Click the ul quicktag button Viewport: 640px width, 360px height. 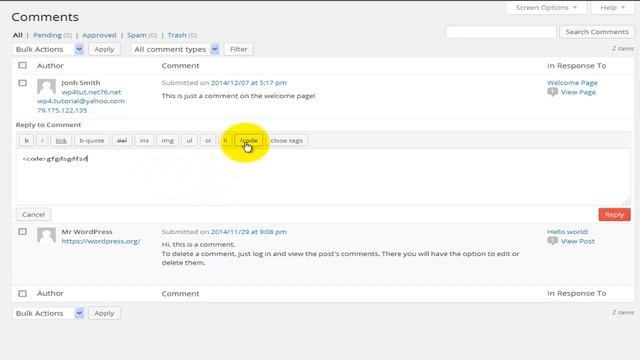[189, 140]
